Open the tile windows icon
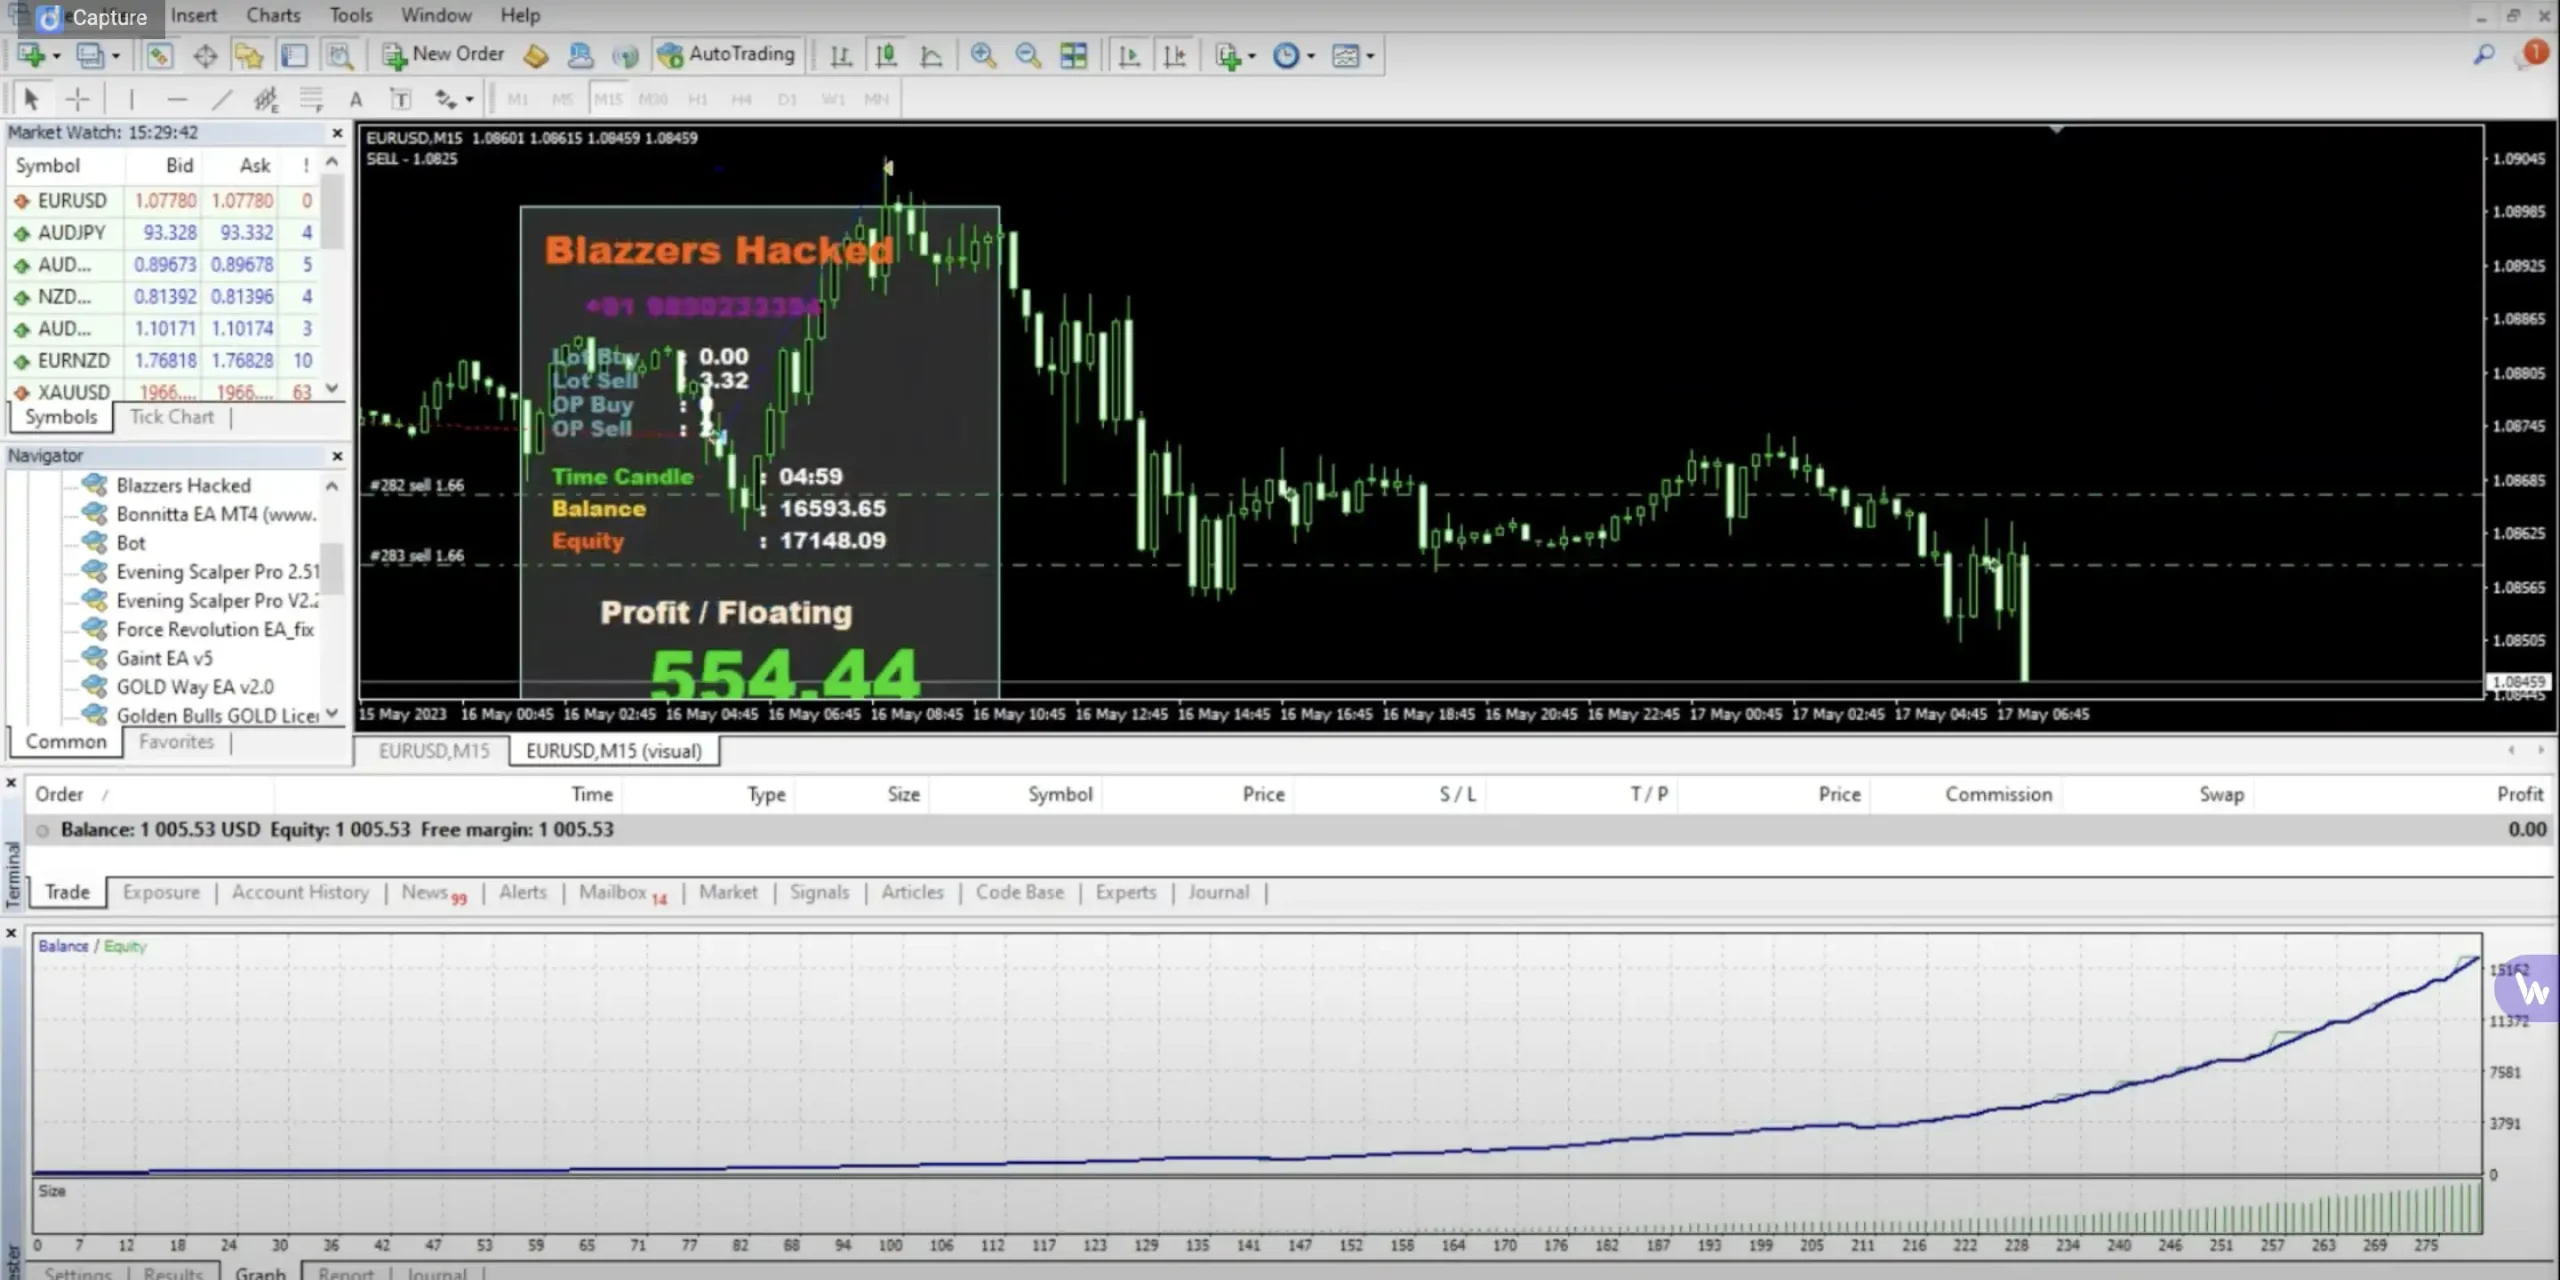Screen dimensions: 2560x1280 tap(1073, 55)
